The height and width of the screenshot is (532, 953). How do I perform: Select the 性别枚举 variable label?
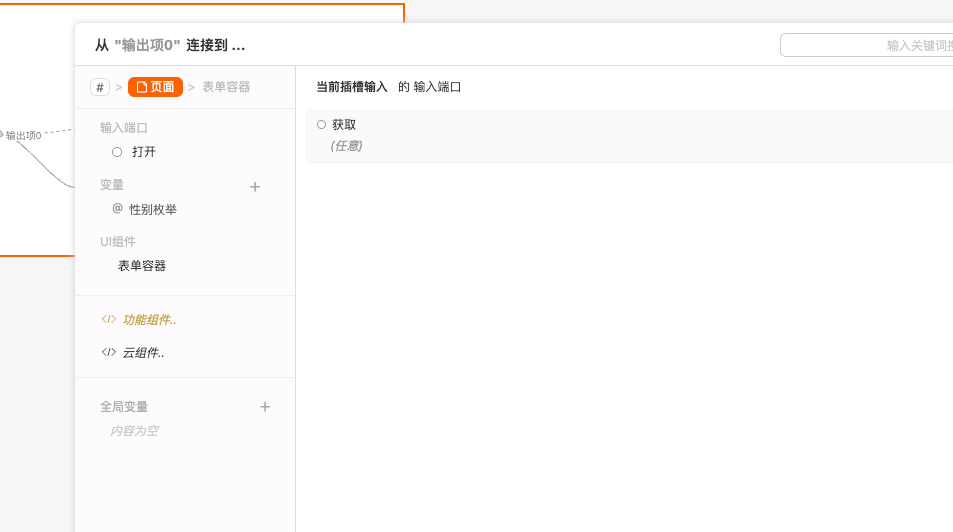[153, 210]
